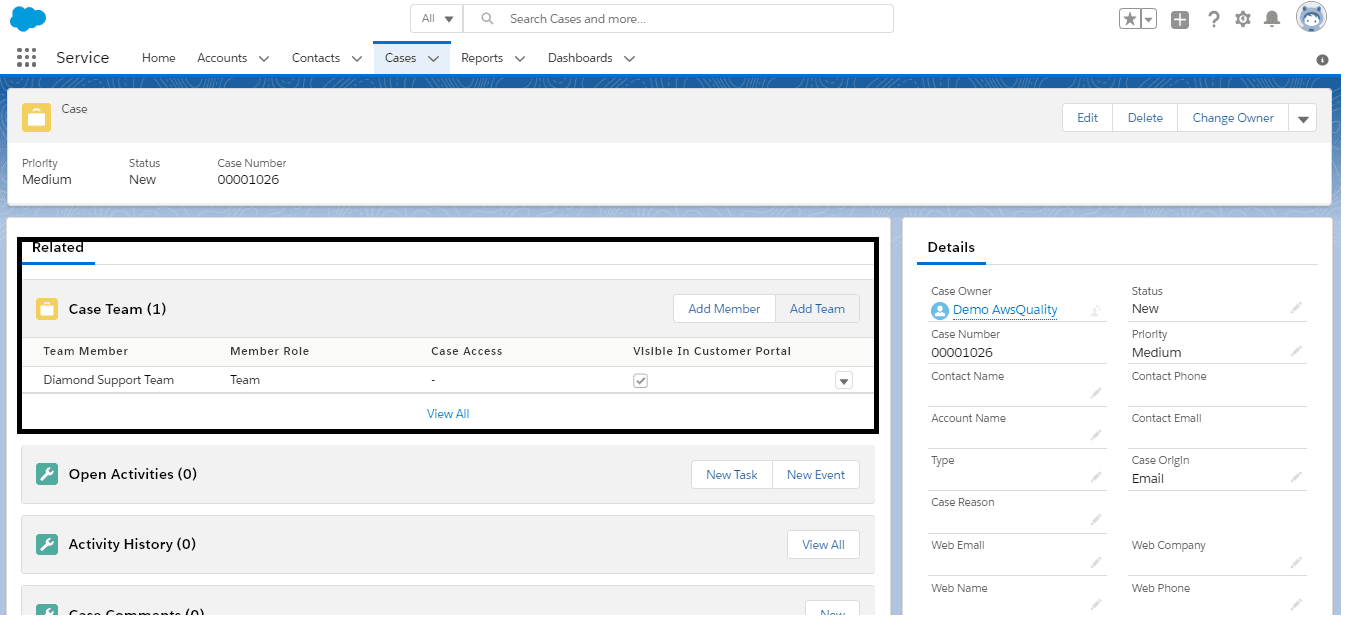View notifications bell icon
The width and height of the screenshot is (1368, 625).
pyautogui.click(x=1272, y=19)
